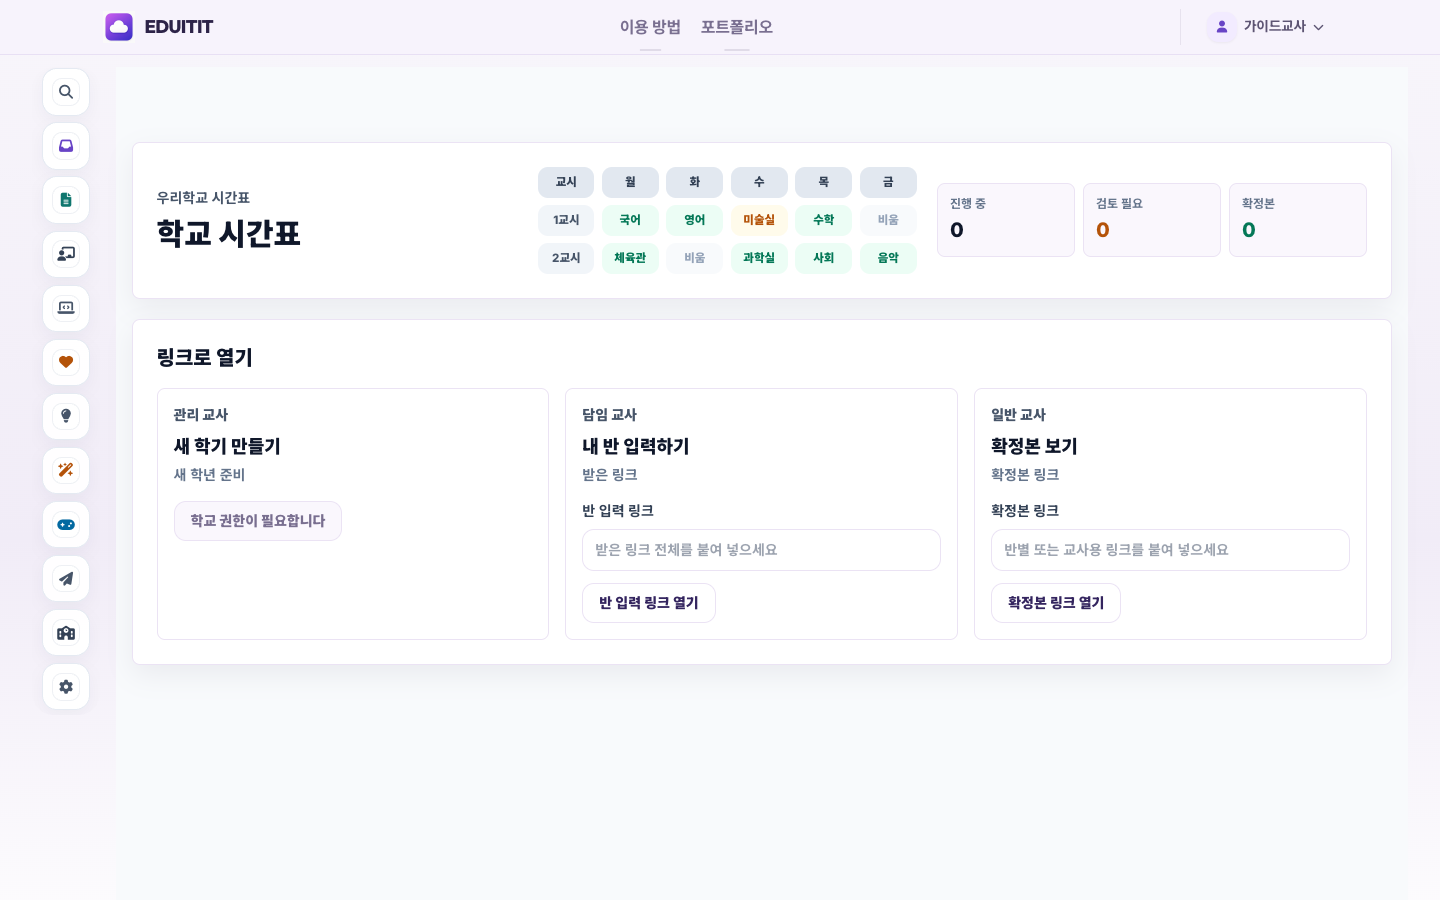Click the 금 column header
This screenshot has width=1440, height=900.
pyautogui.click(x=888, y=182)
